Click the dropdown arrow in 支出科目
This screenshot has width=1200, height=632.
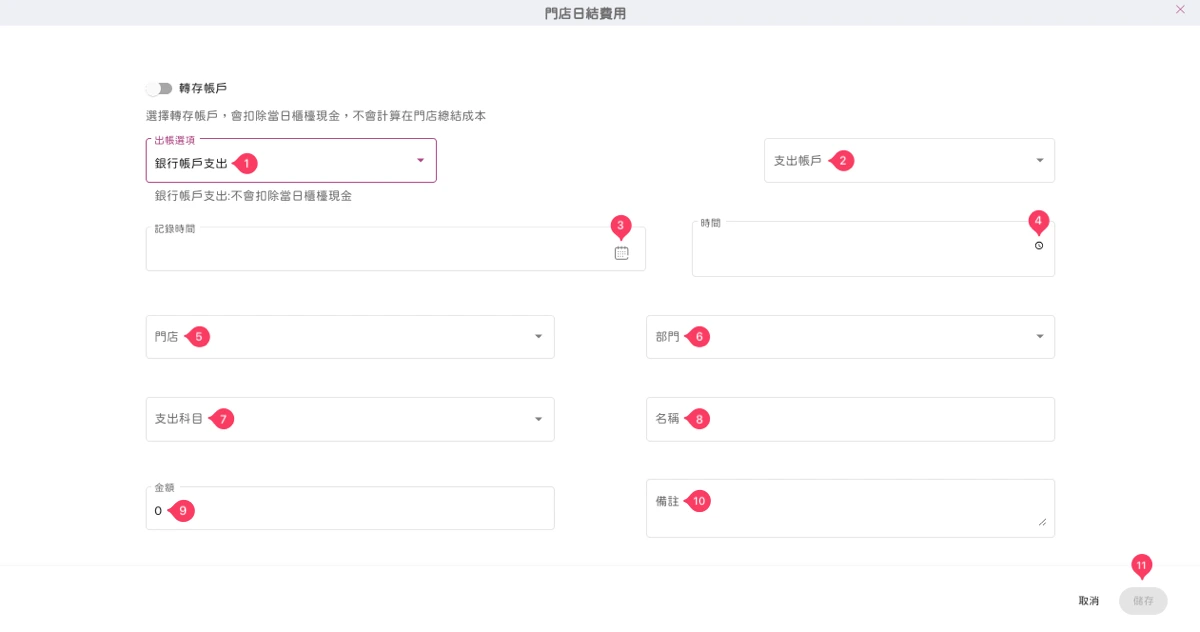[x=538, y=419]
